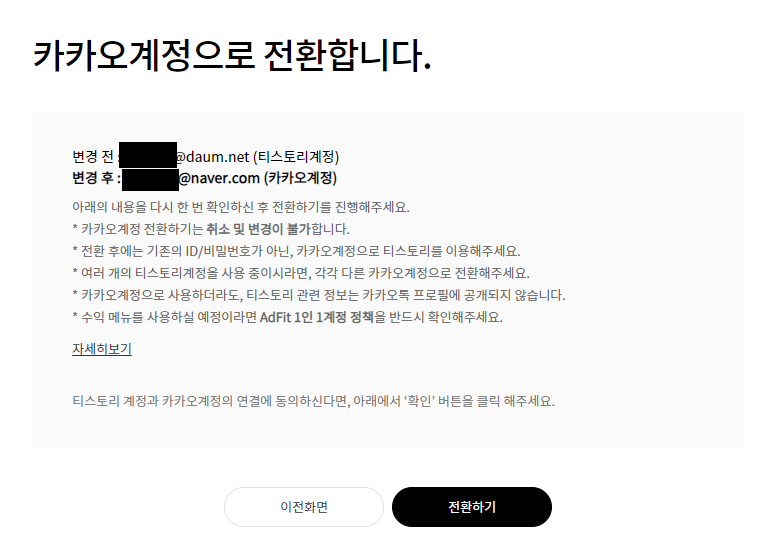Screen dimensions: 767x543
Task: Click the 카카오계정으로 전환합니다 heading
Action: 232,55
